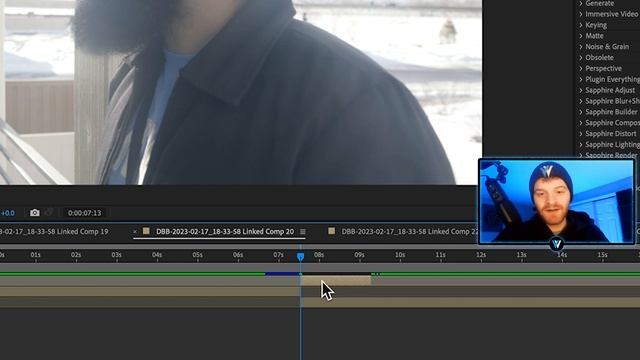Image resolution: width=640 pixels, height=360 pixels.
Task: Expand the Noise & Grain effects category
Action: 581,47
